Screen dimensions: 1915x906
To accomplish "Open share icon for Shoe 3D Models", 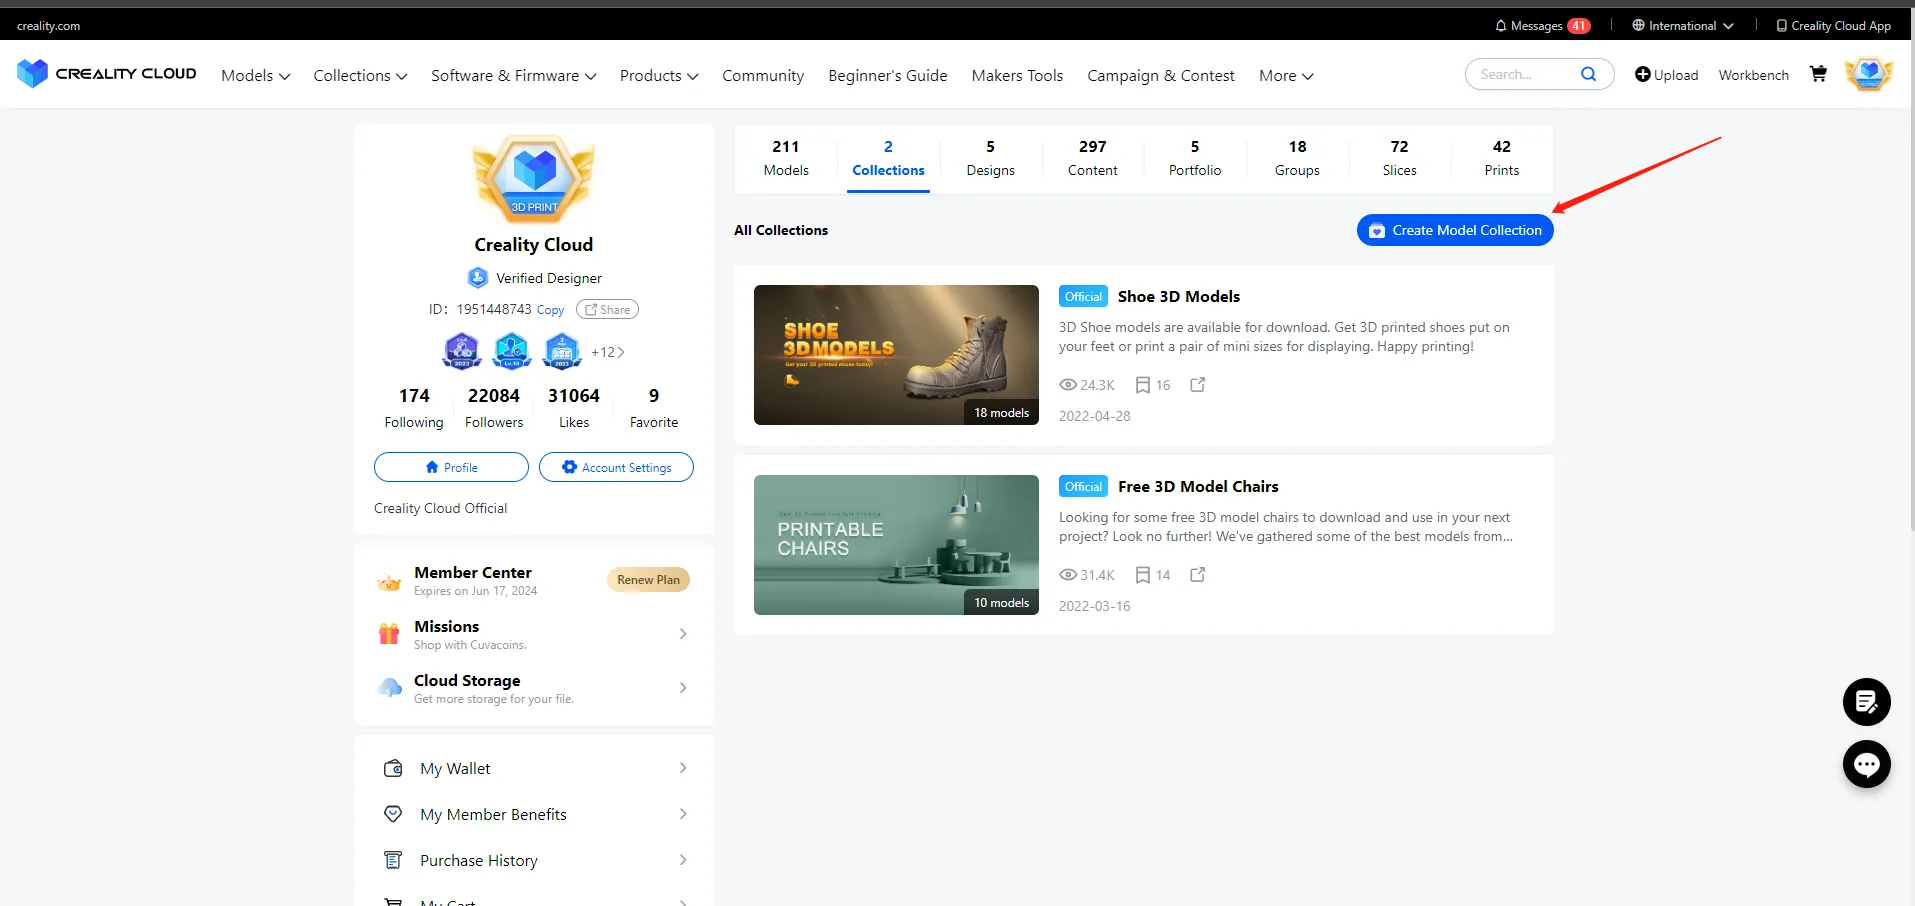I will (1197, 385).
